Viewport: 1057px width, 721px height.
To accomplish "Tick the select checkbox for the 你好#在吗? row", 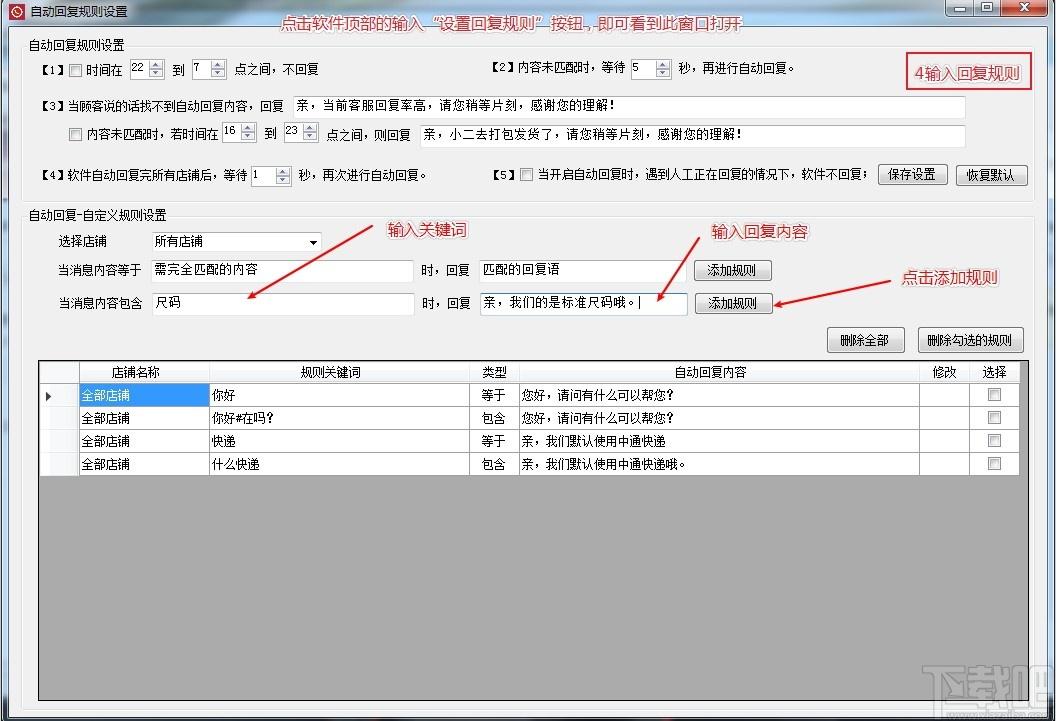I will coord(994,418).
